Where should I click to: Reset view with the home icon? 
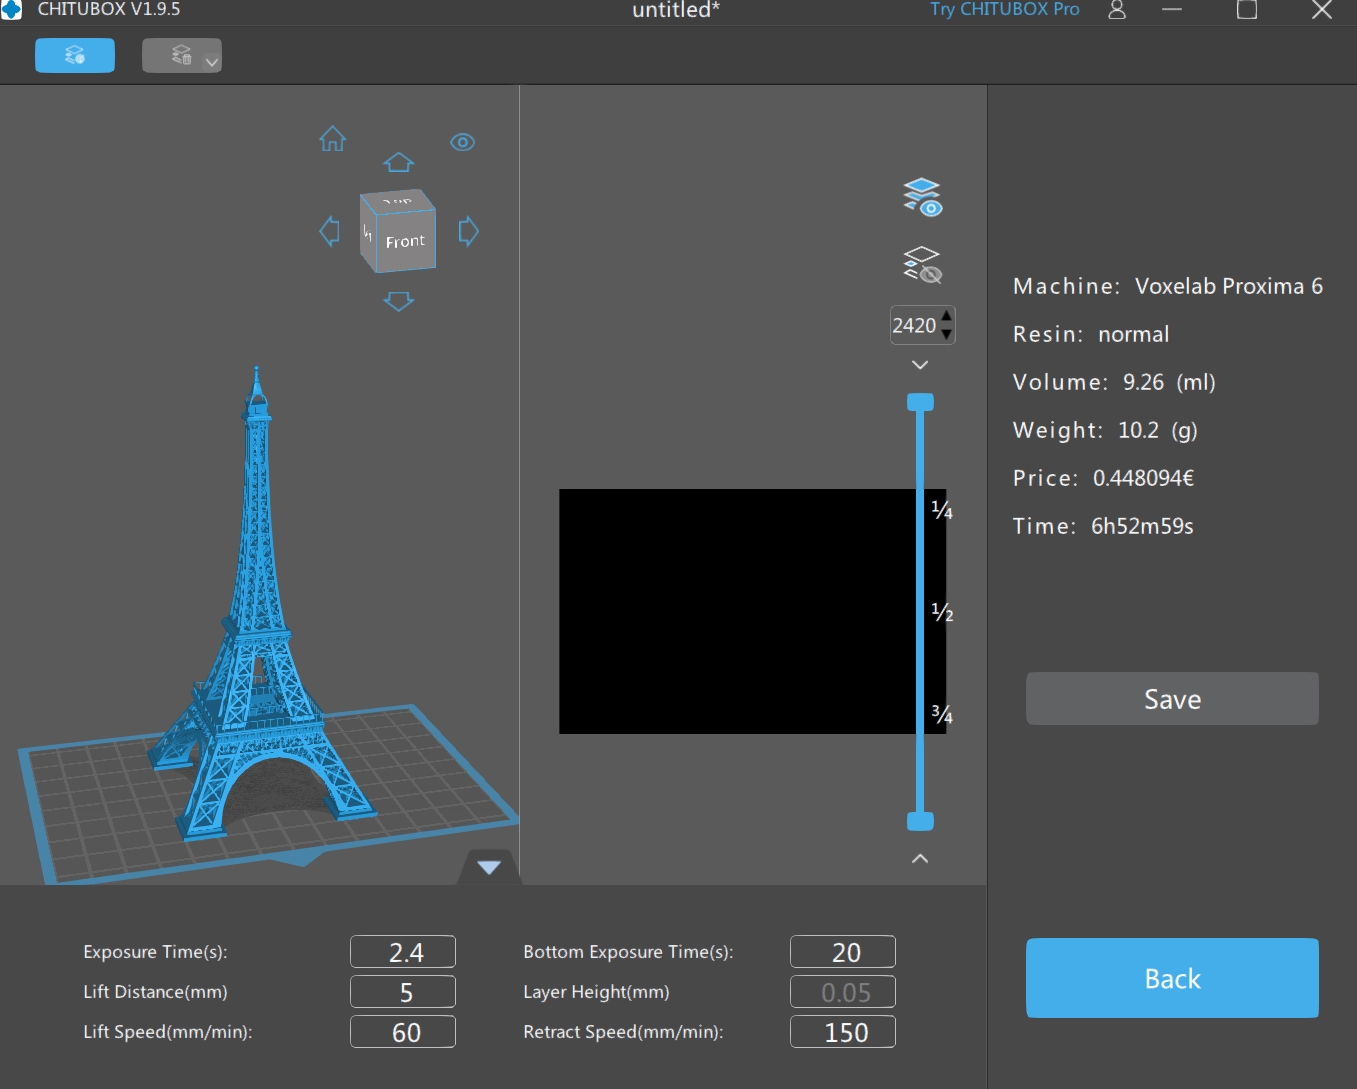(333, 139)
